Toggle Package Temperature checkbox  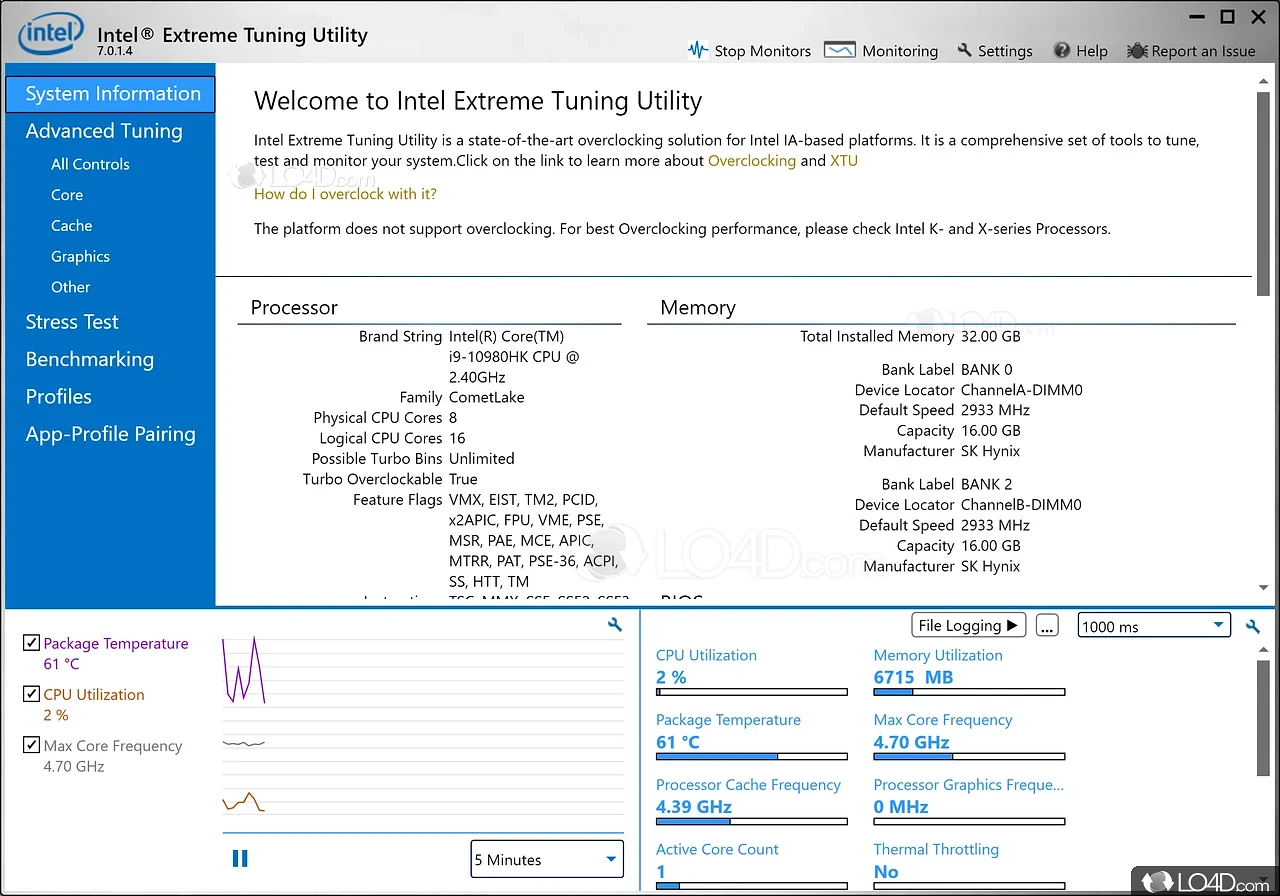pos(31,643)
